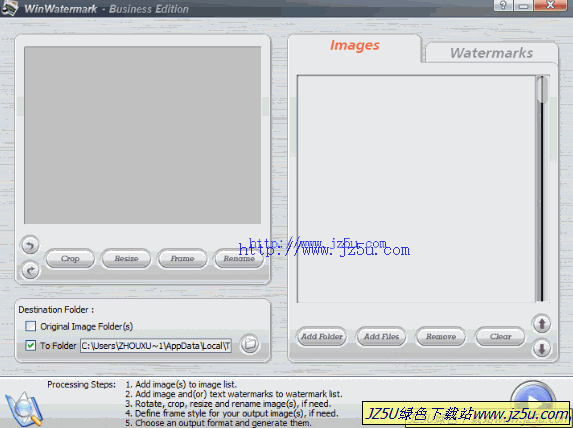The image size is (573, 428).
Task: Browse for destination folder icon
Action: 250,344
